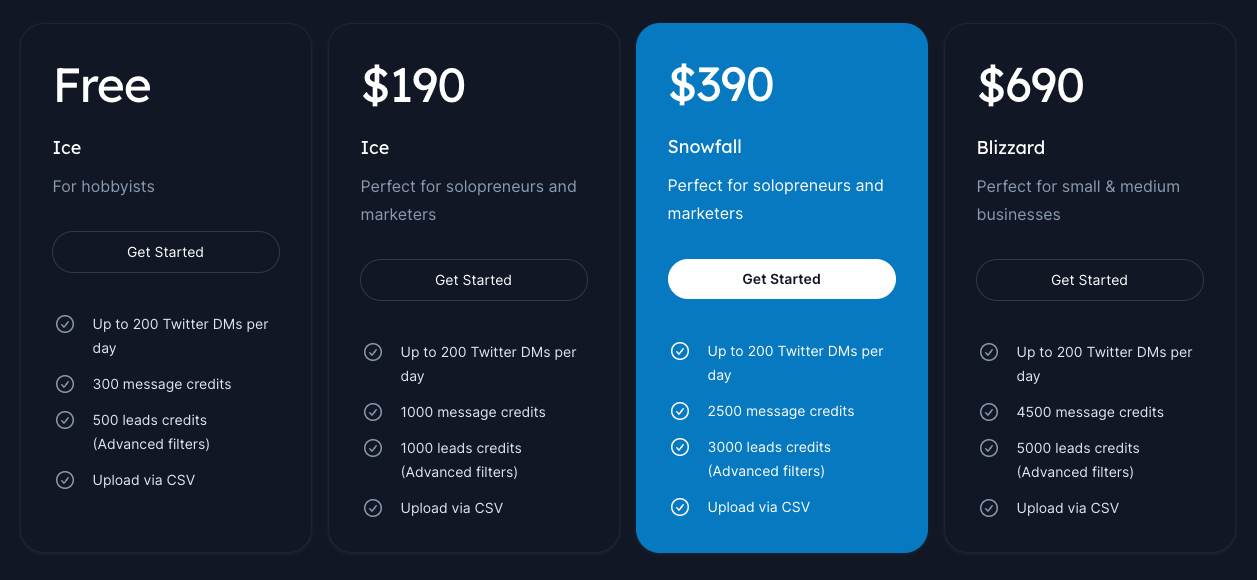Click checkmark icon beside 2500 message credits

[x=680, y=411]
